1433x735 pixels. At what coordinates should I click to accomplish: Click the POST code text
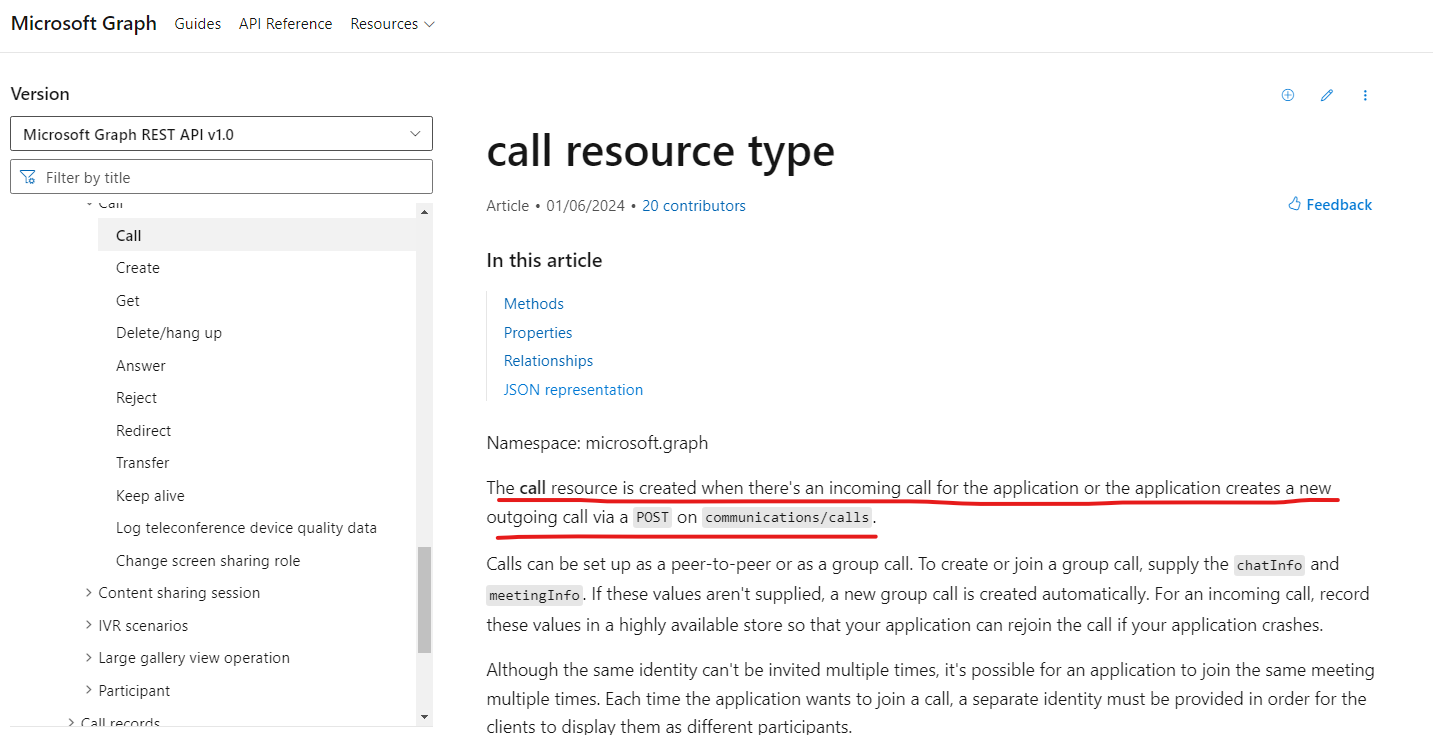click(652, 518)
